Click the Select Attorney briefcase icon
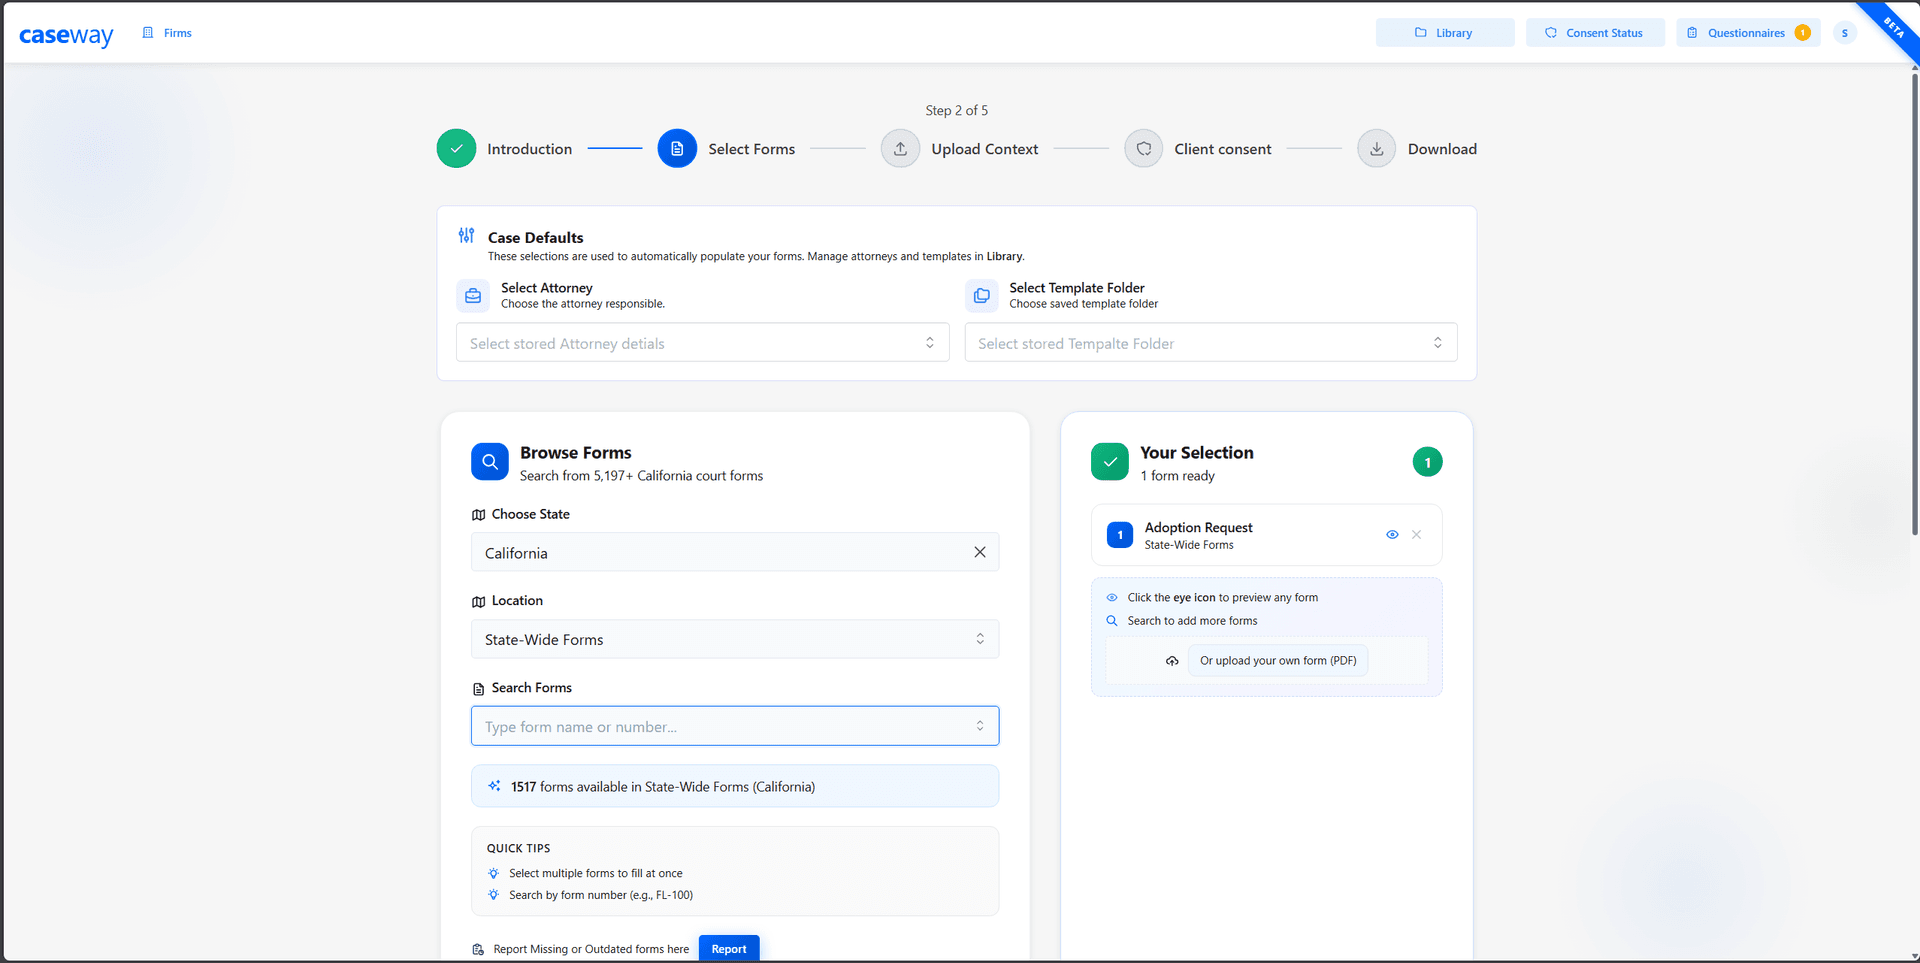 473,296
